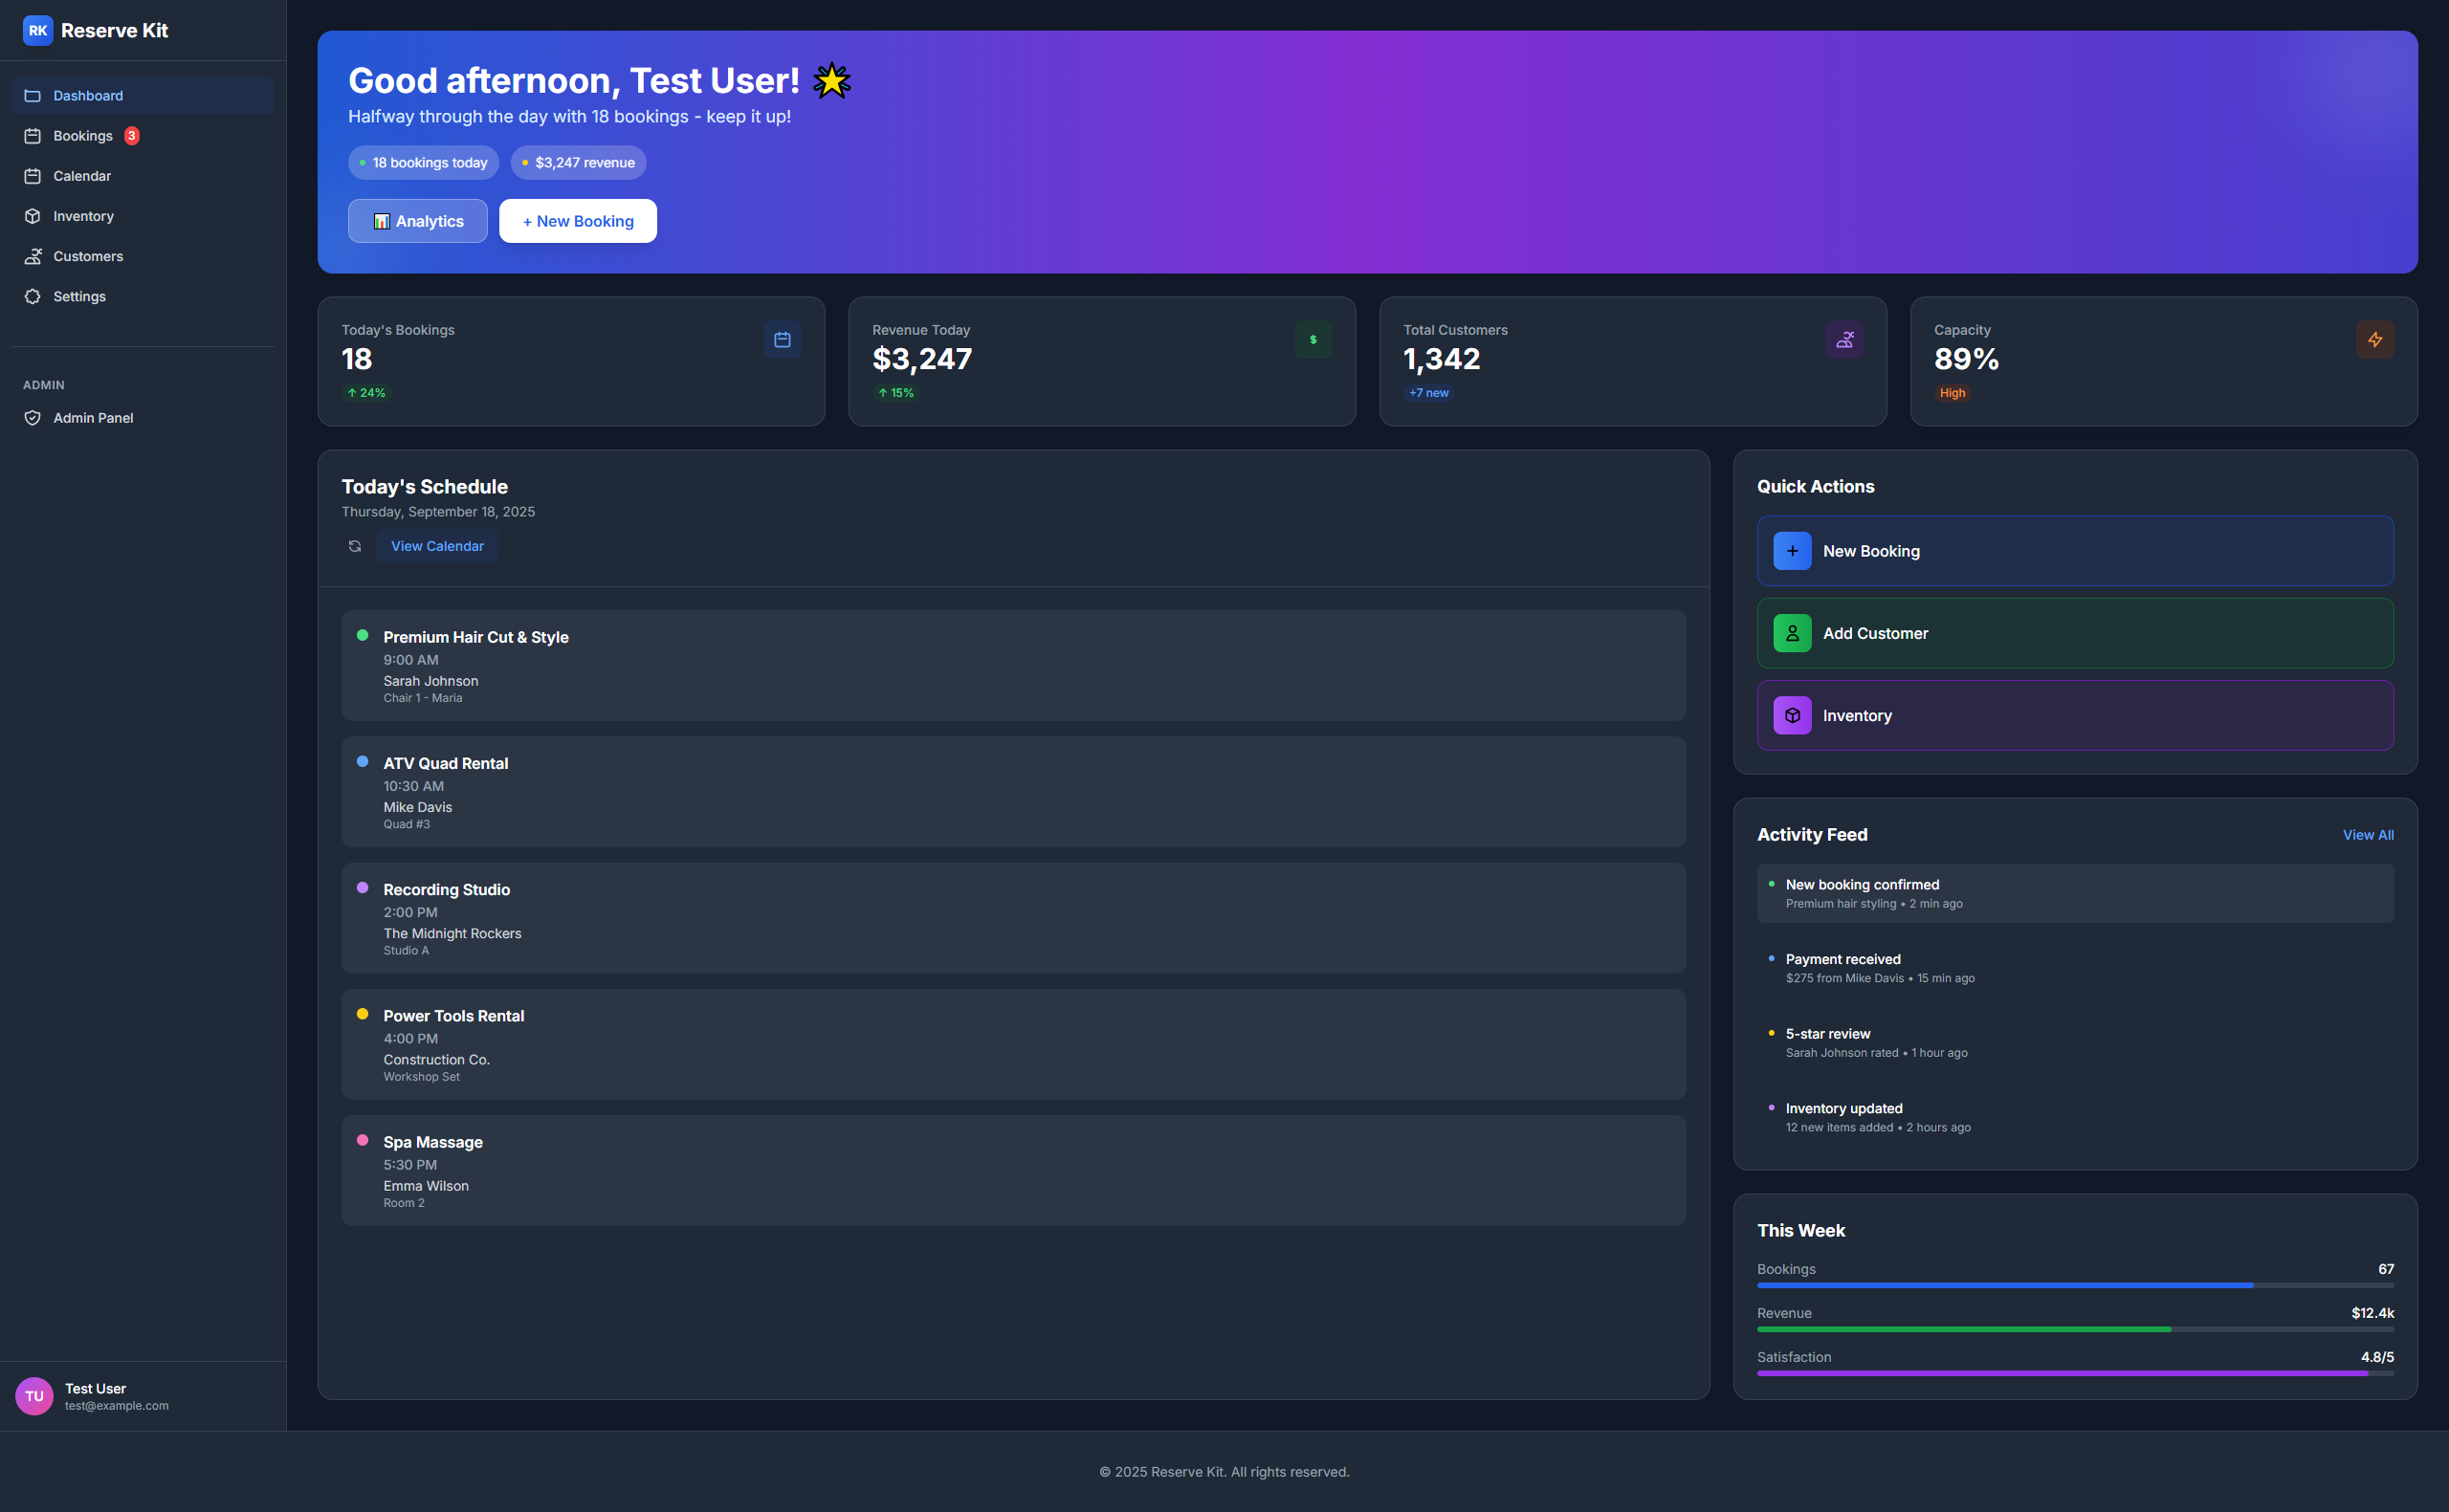Click the RK logo icon in sidebar

point(37,31)
